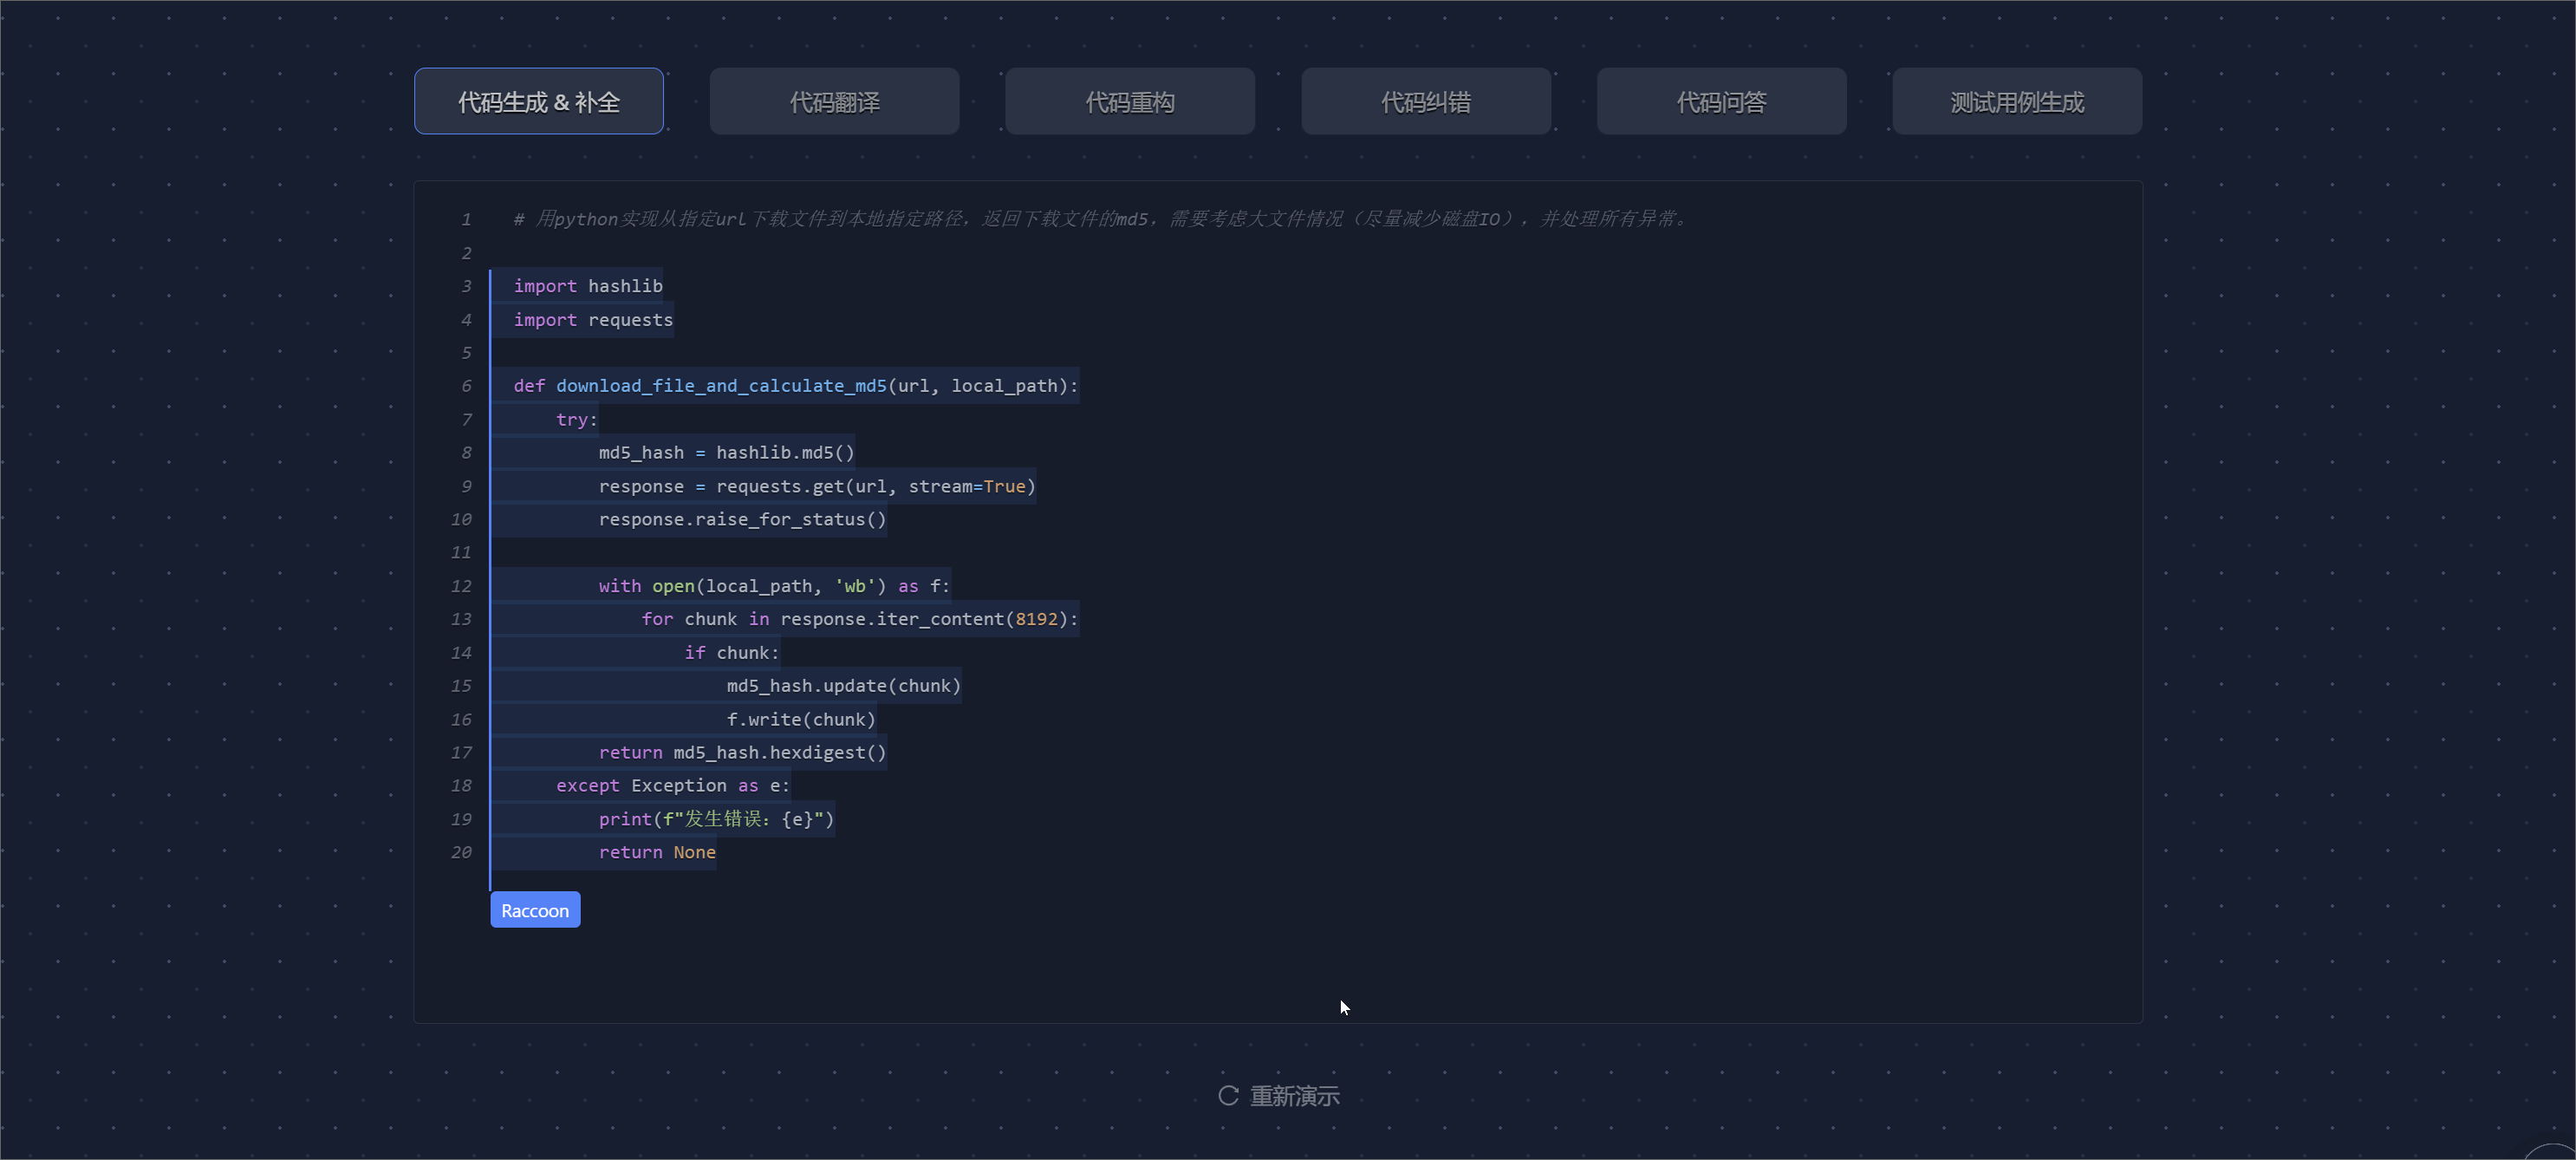Screen dimensions: 2576x1160
Task: Click the return md5_hash.hexdigest() line
Action: (742, 752)
